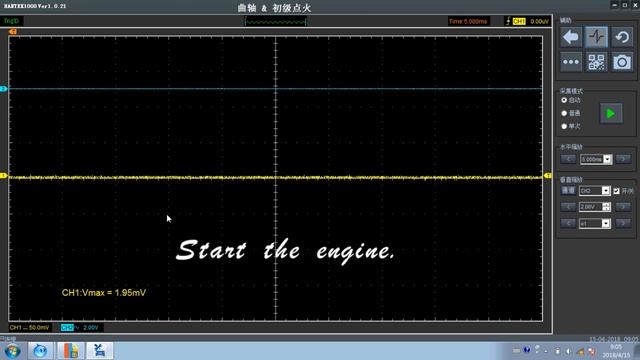Open the Windows Start menu
Screen dimensions: 640x360
click(12, 351)
